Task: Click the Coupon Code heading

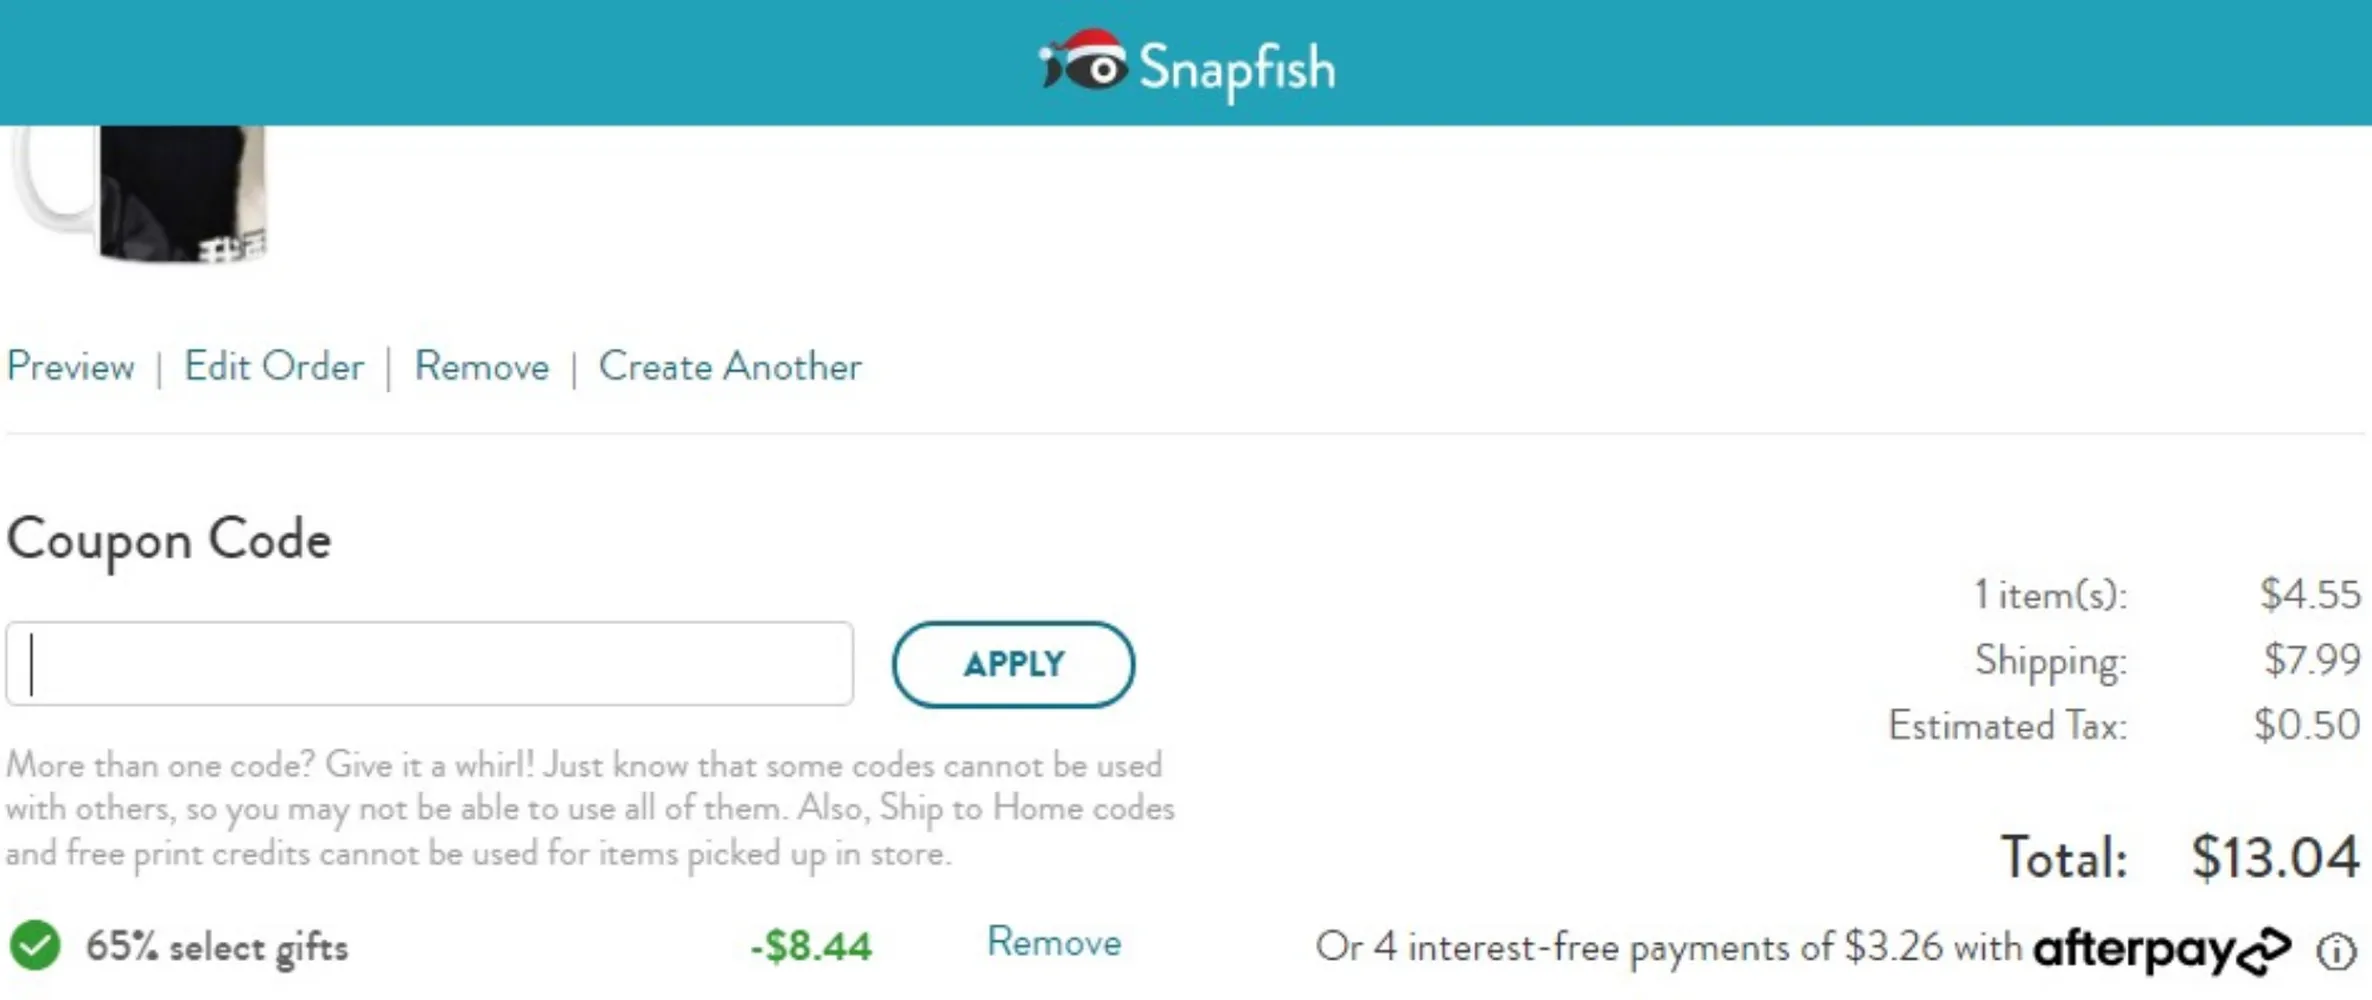Action: 168,540
